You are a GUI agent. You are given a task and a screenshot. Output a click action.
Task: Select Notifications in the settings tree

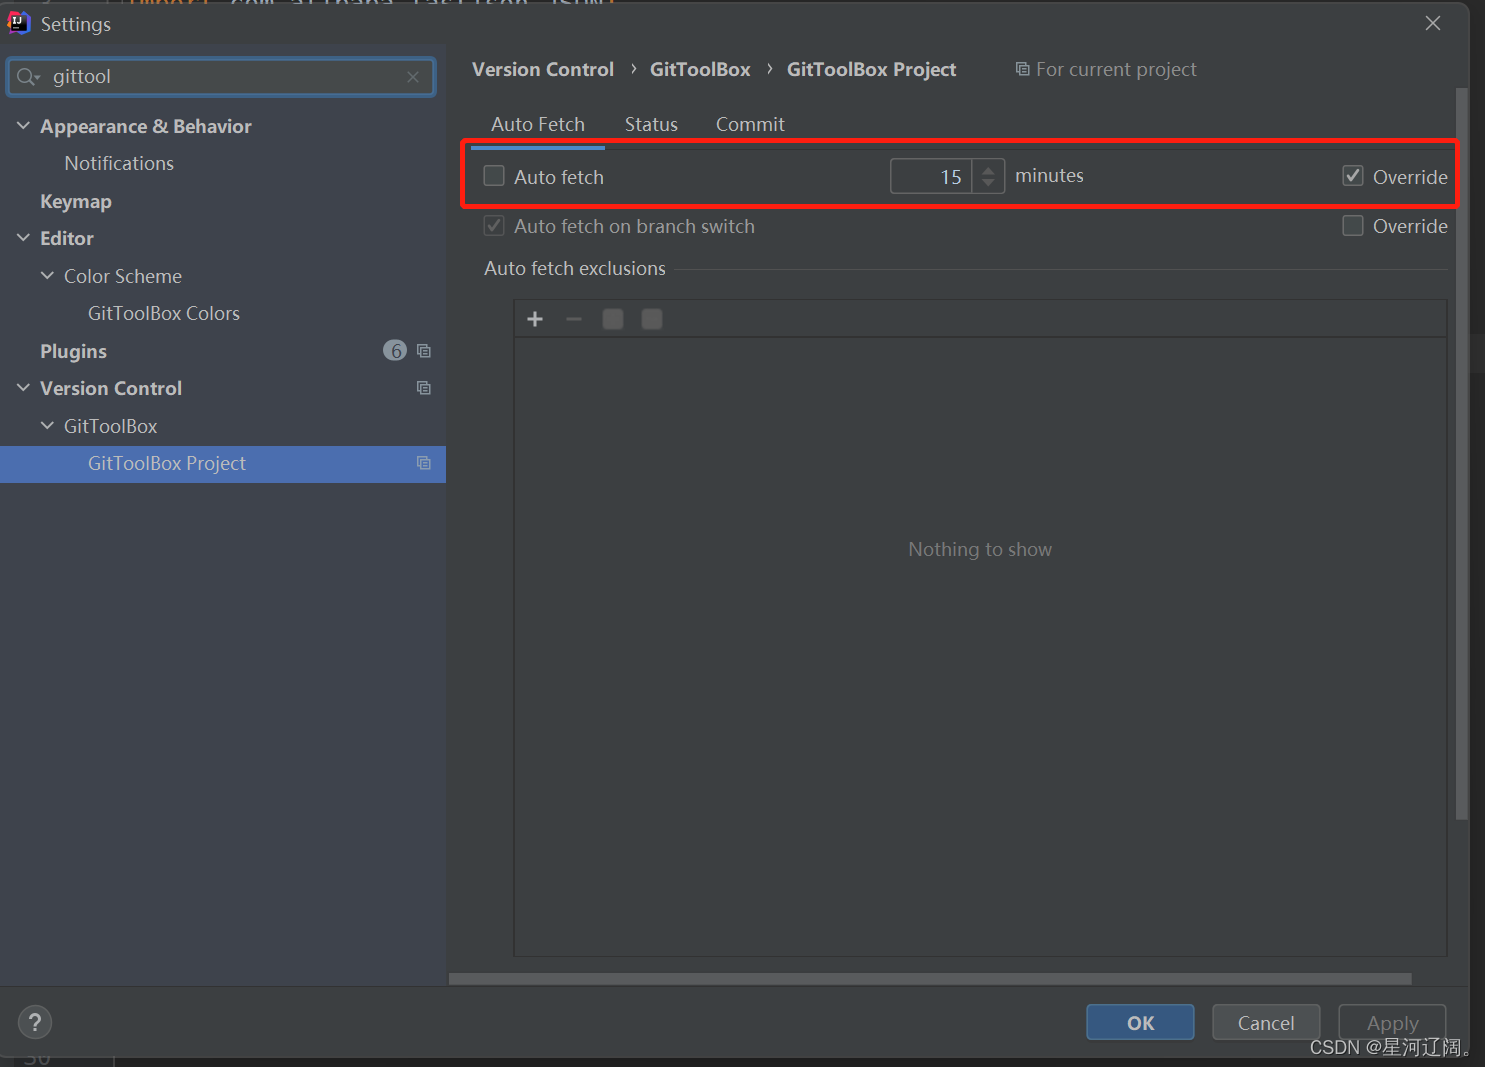pyautogui.click(x=119, y=163)
